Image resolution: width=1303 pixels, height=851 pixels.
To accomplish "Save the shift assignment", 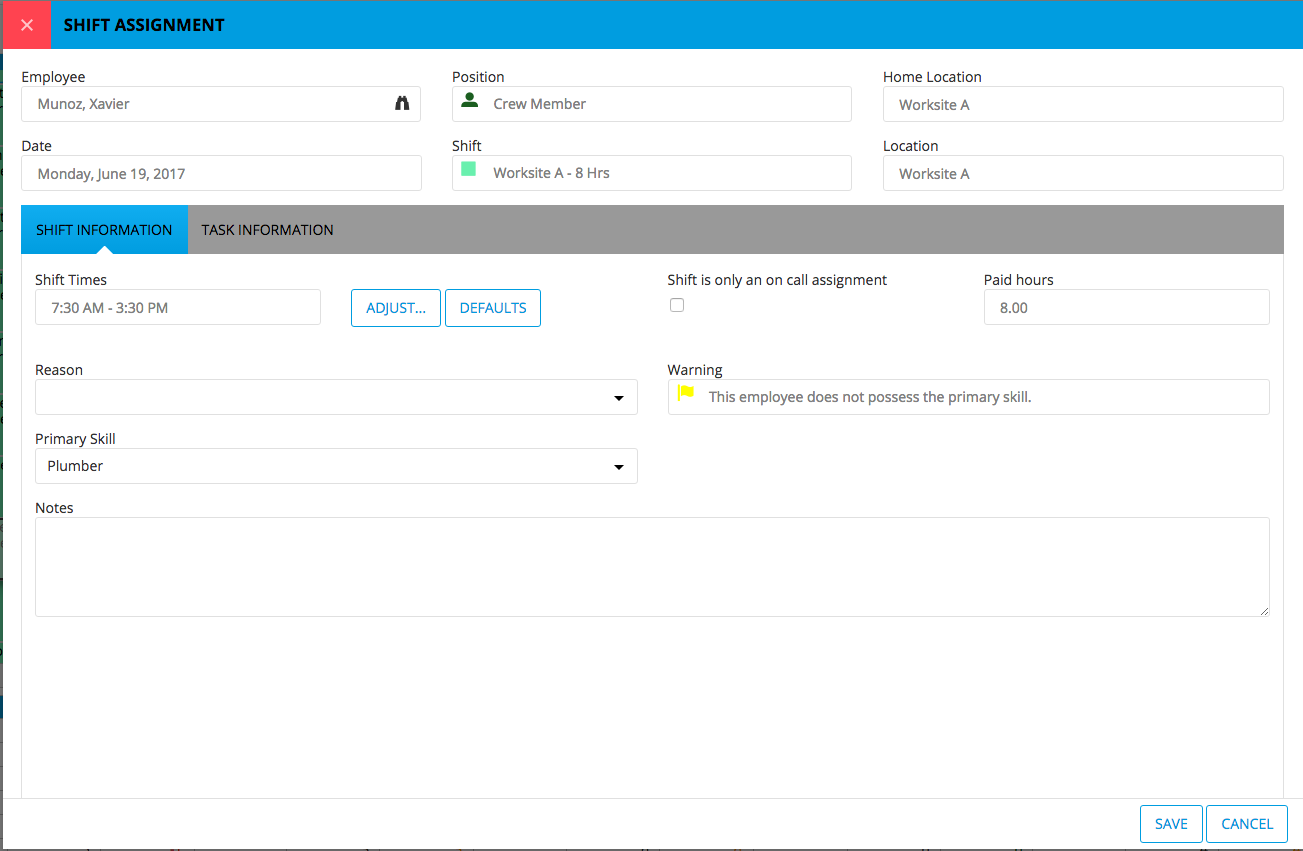I will 1171,824.
